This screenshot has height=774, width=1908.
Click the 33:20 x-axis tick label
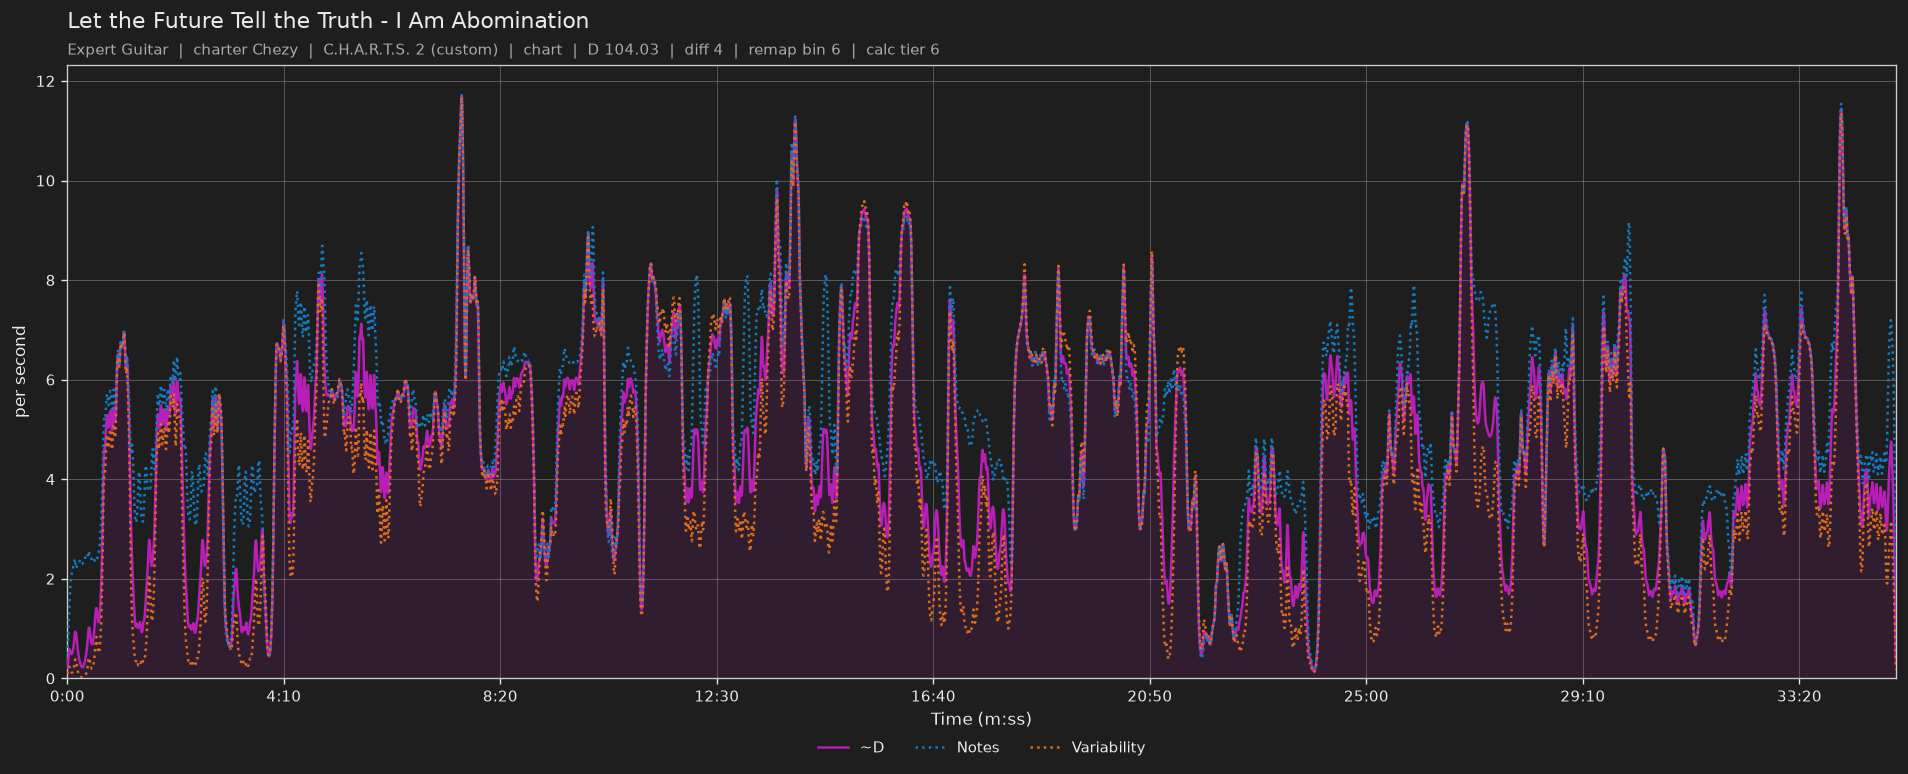(x=1799, y=696)
